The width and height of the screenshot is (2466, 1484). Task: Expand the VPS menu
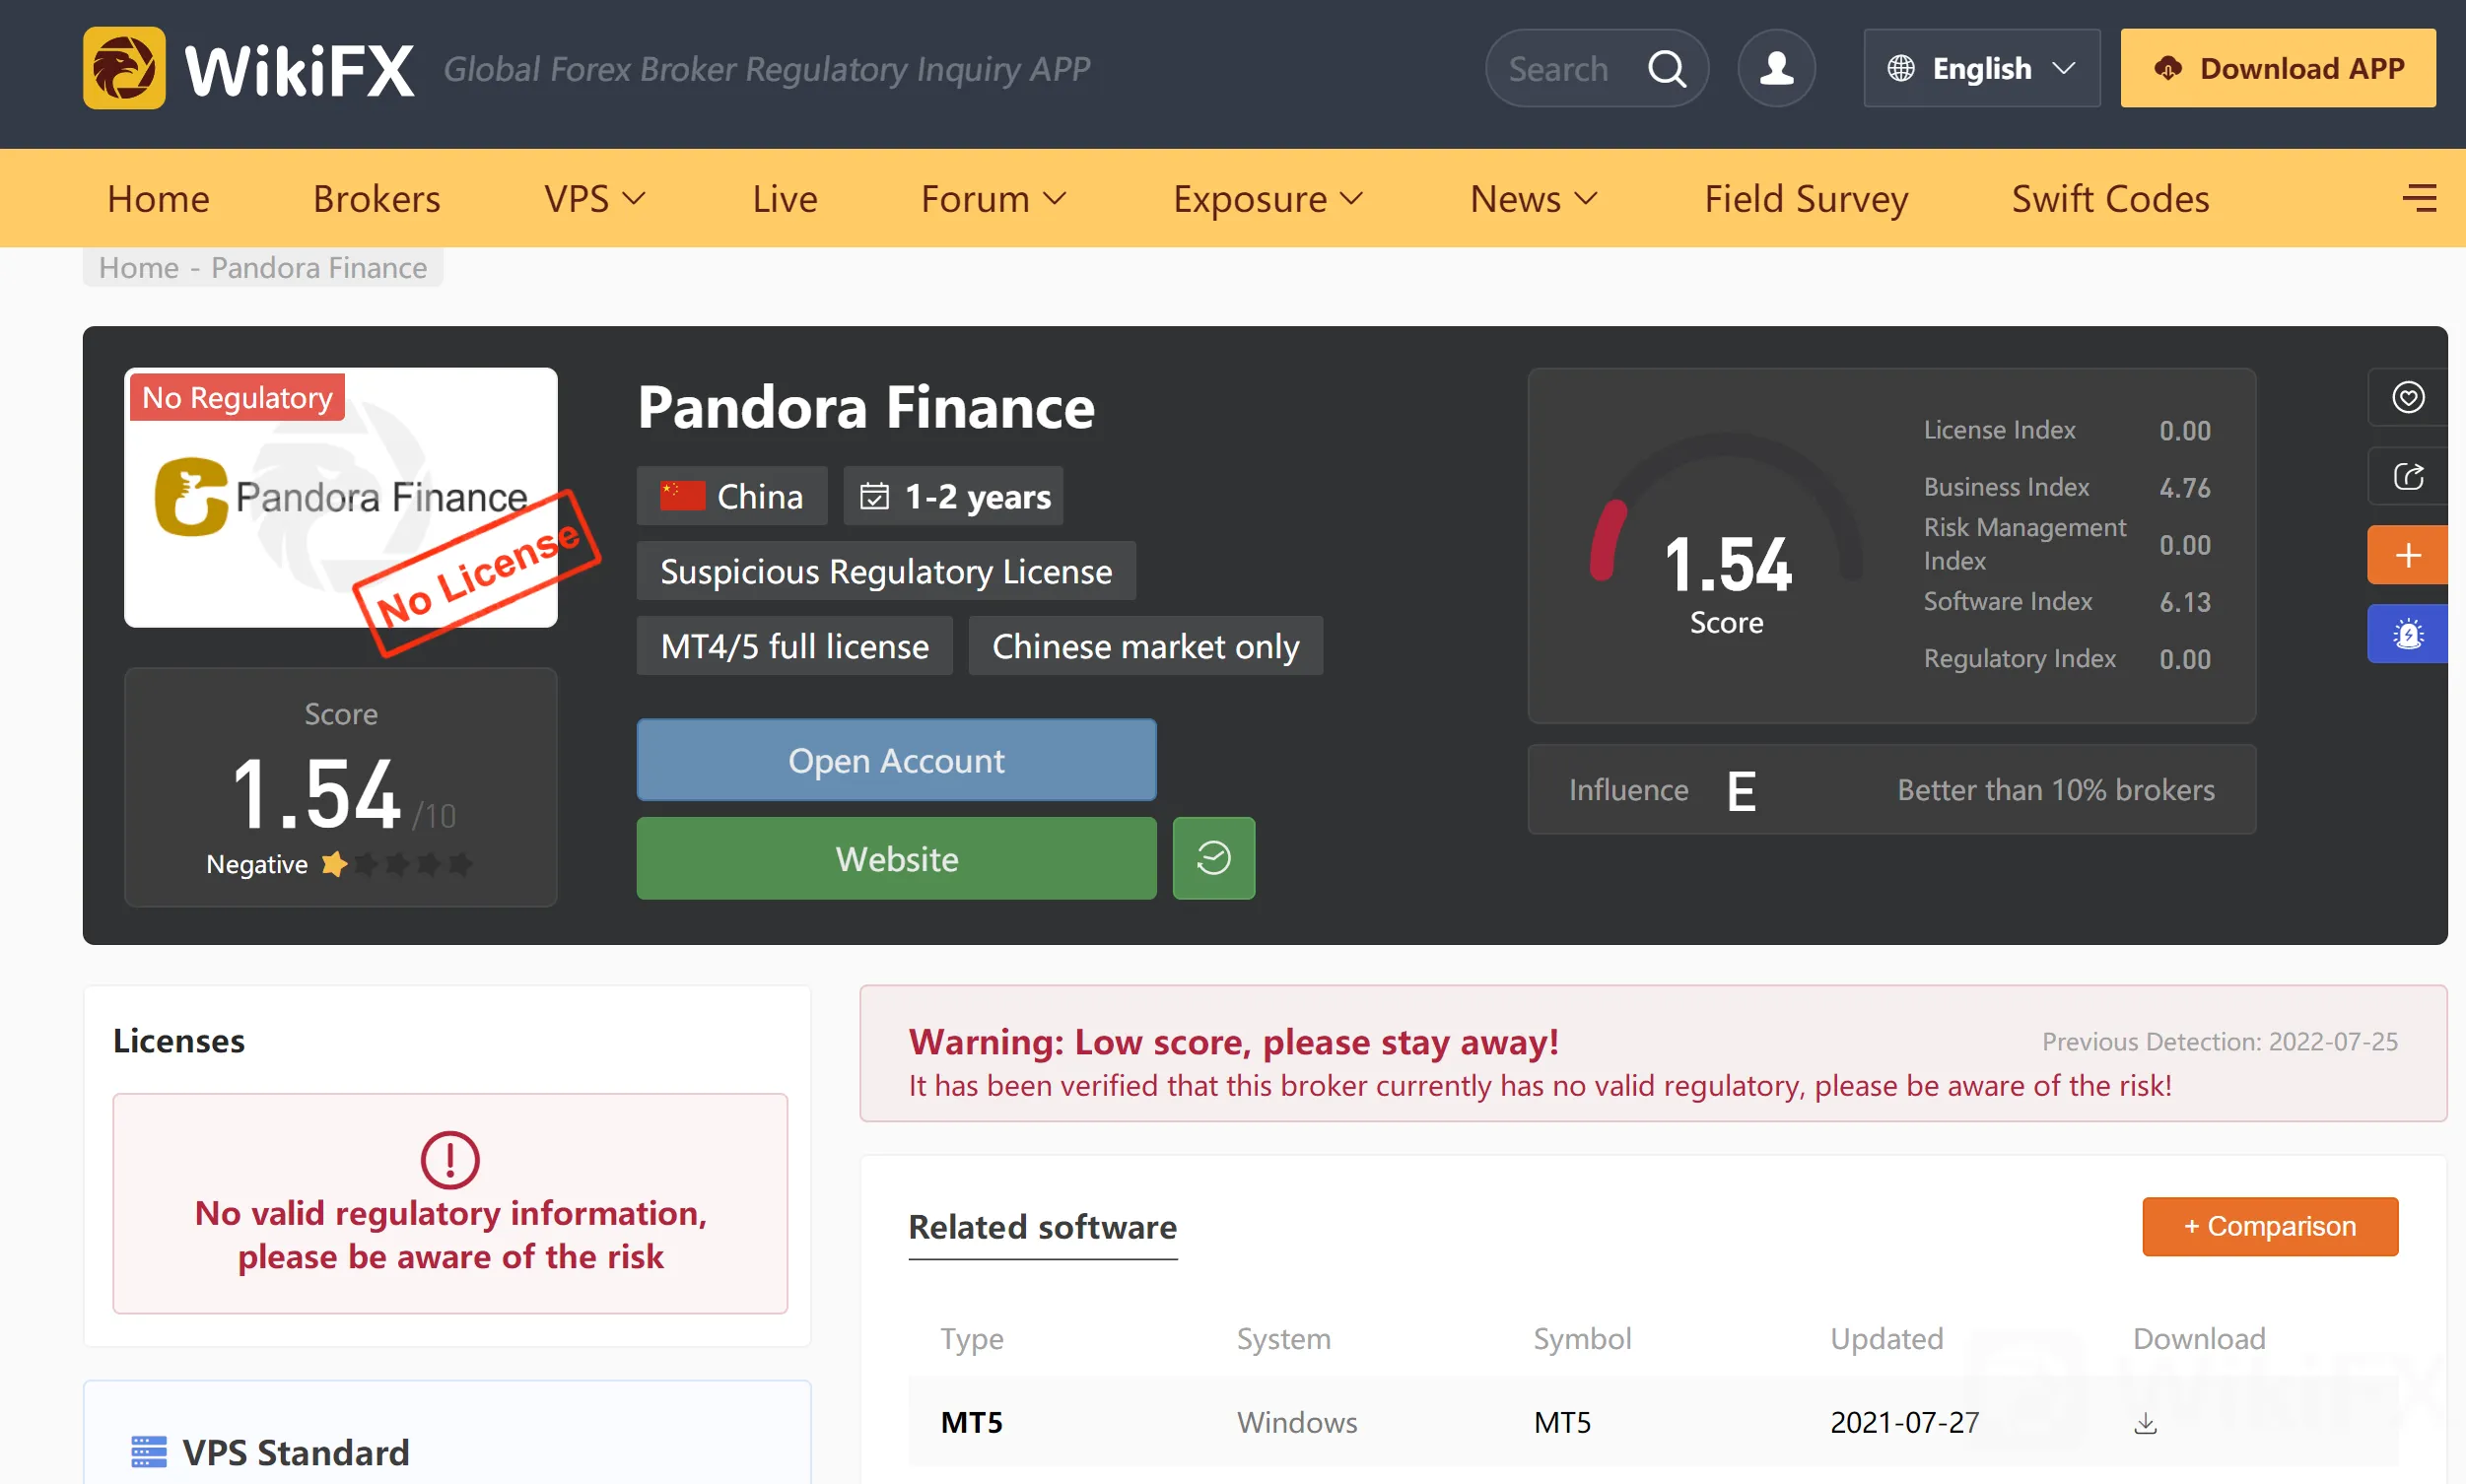(595, 198)
